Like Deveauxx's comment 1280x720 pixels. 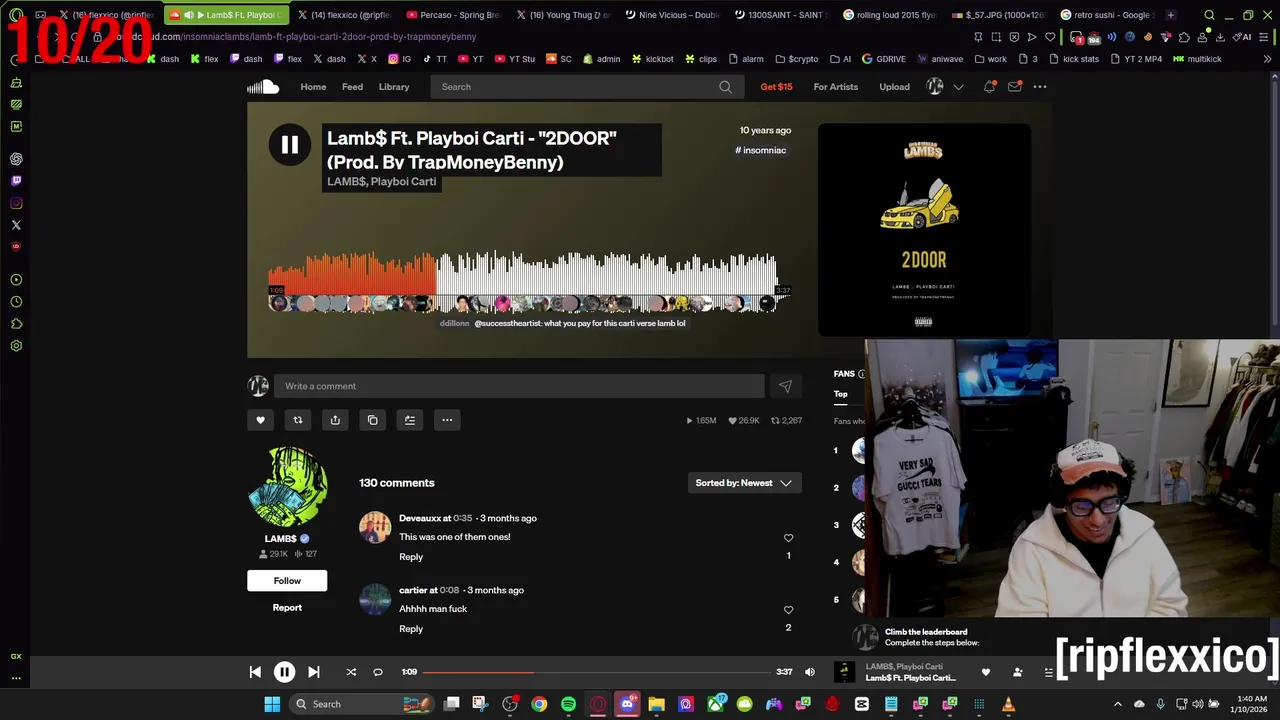[x=788, y=538]
